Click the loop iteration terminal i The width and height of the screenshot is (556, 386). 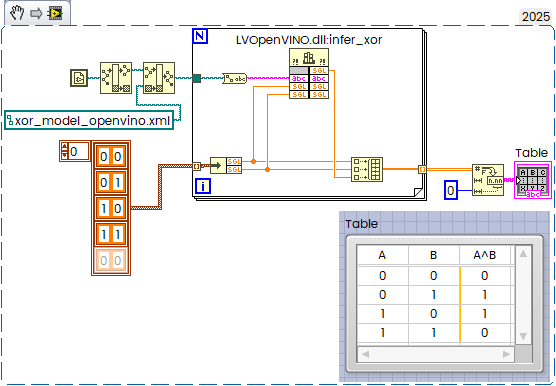pyautogui.click(x=203, y=186)
